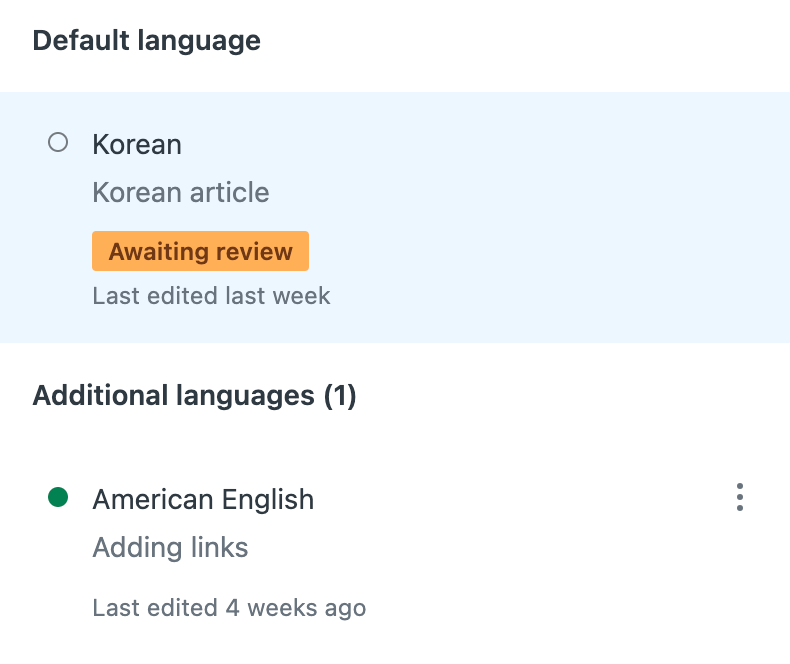Open the three-dot menu for American English
Viewport: 790px width, 664px height.
(x=739, y=497)
